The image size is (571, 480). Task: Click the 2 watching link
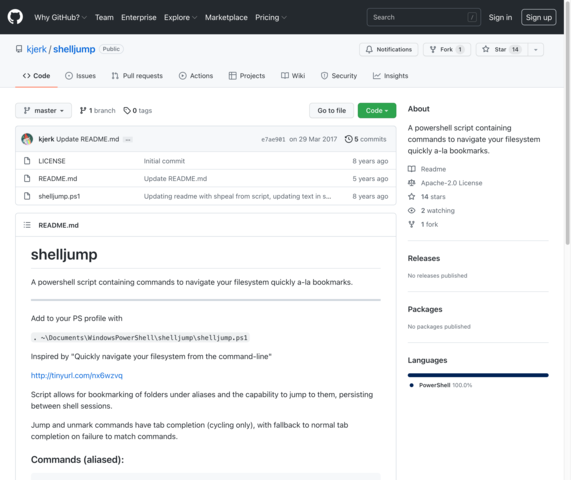(438, 211)
